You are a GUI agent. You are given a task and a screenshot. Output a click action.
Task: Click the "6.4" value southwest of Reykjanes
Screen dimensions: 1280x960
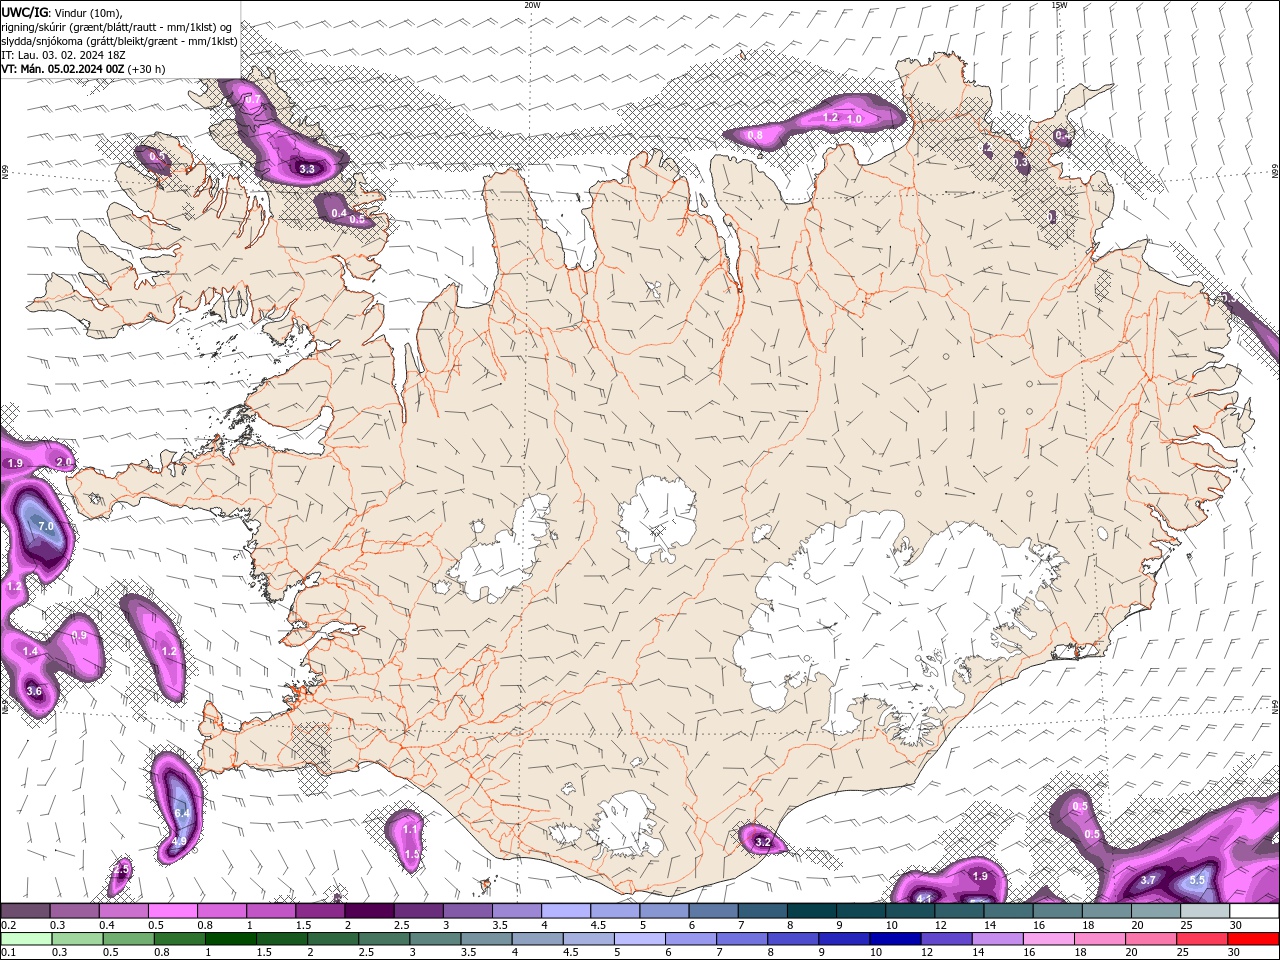[x=182, y=813]
